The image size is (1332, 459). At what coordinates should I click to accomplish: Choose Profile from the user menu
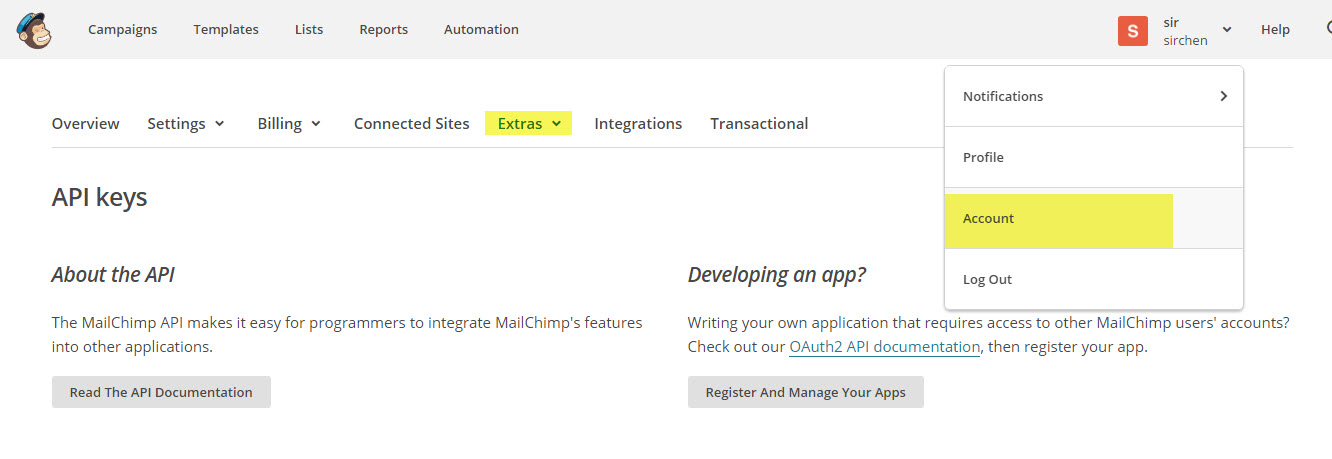pyautogui.click(x=1094, y=157)
